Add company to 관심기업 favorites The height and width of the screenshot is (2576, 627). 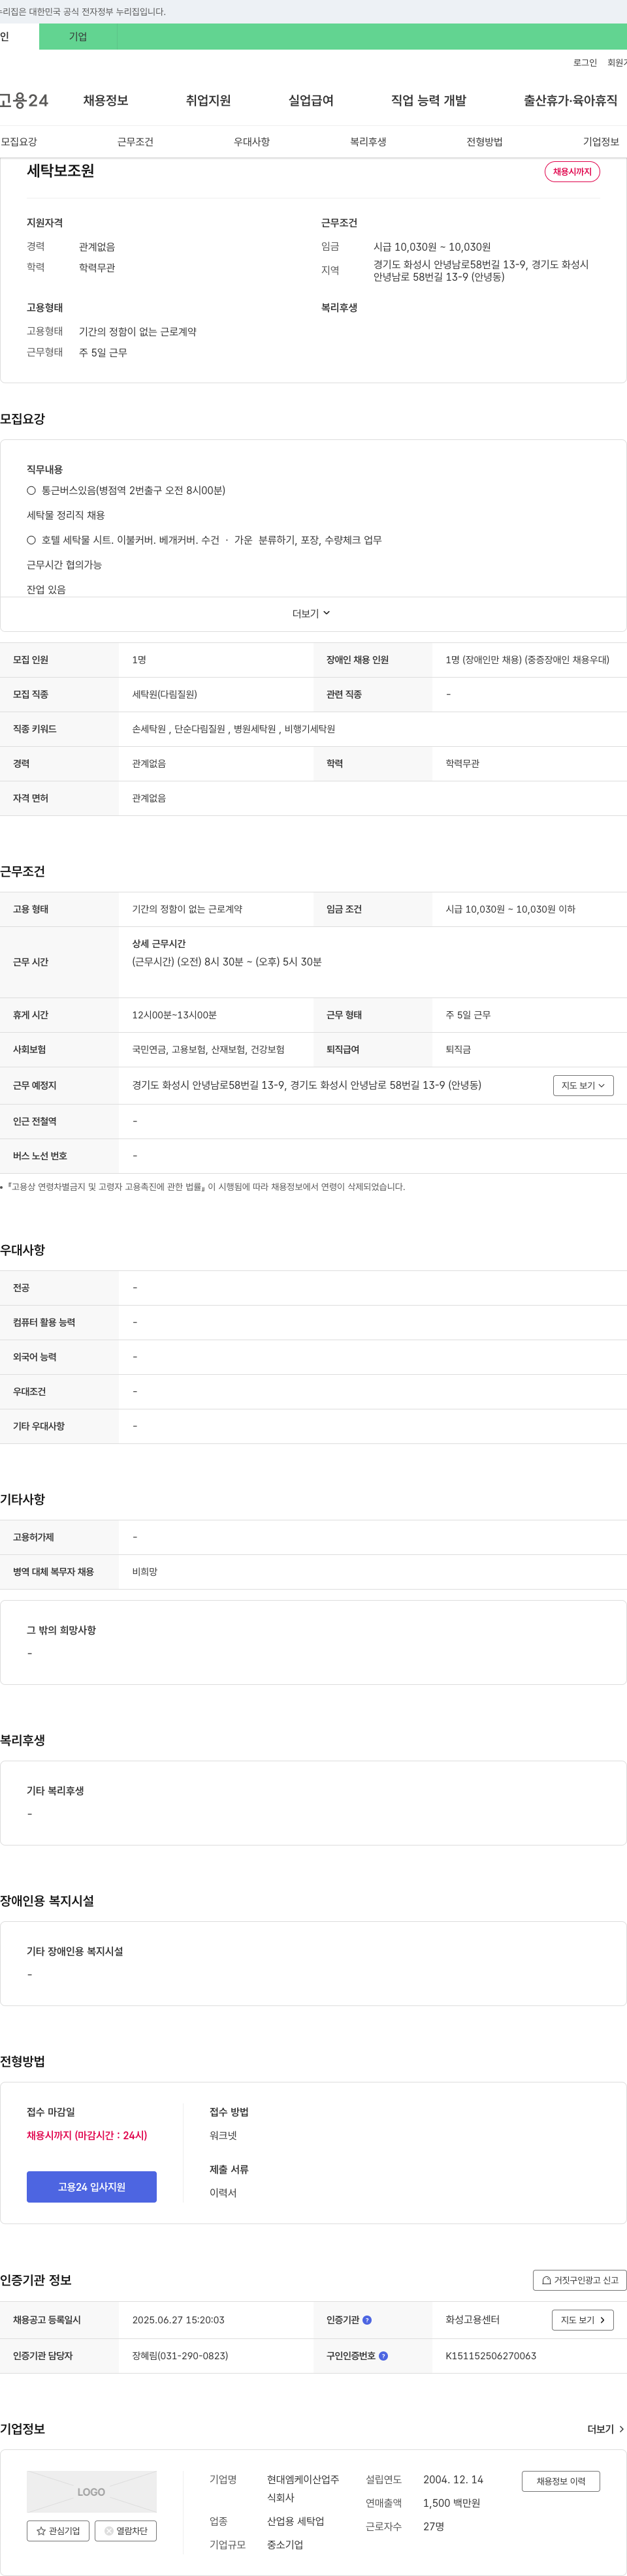(58, 2531)
